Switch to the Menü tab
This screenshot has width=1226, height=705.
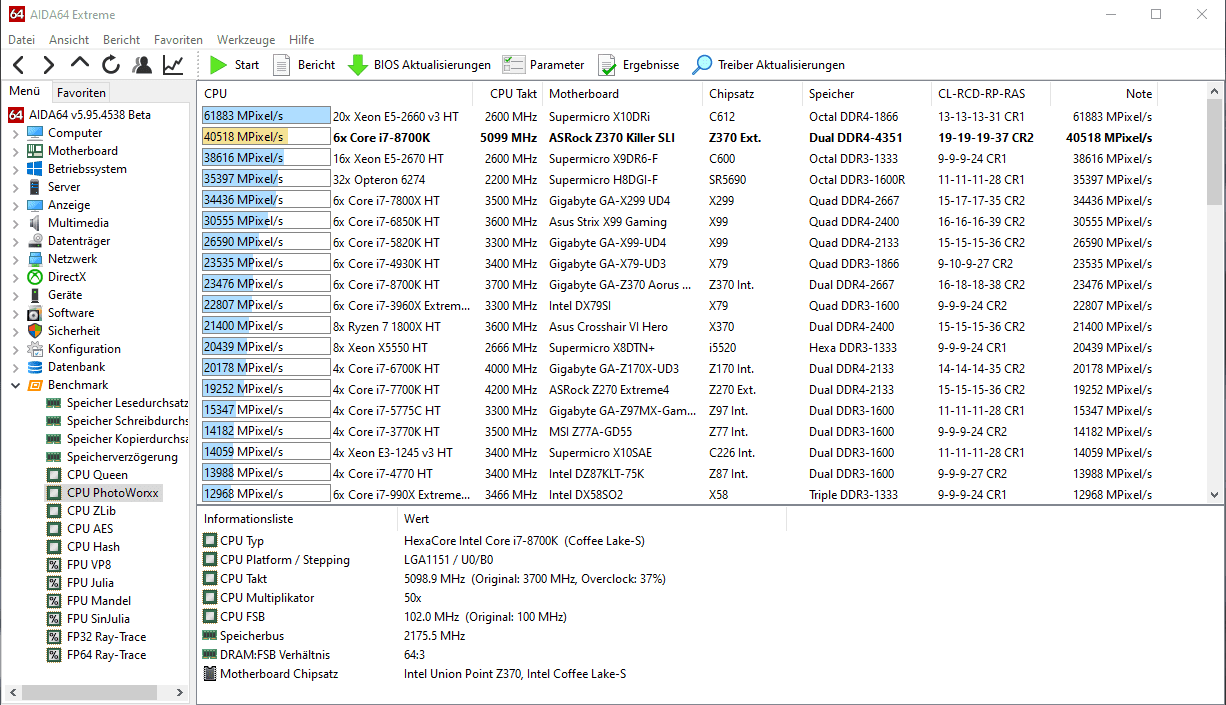(25, 92)
